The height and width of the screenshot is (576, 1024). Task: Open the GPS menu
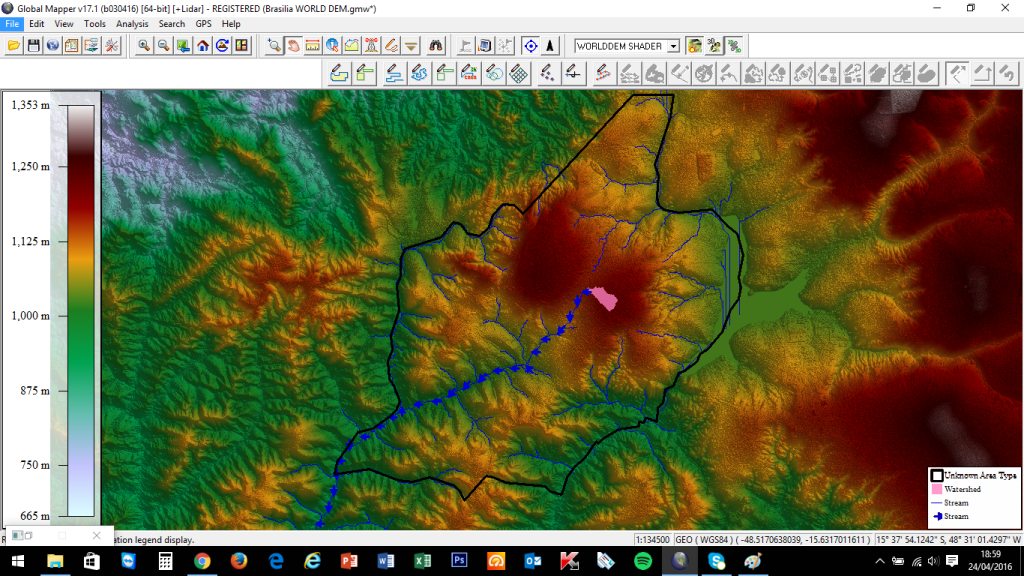click(x=203, y=23)
